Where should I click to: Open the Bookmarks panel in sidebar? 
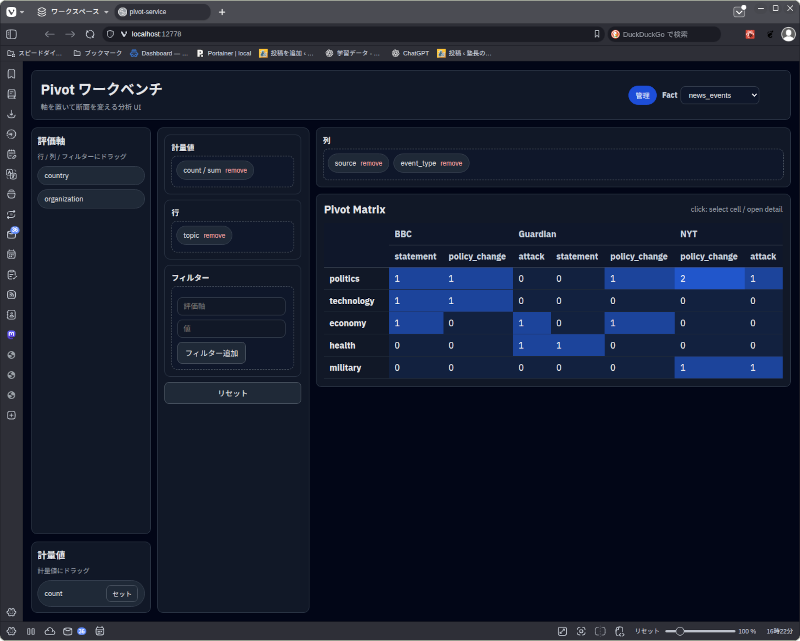click(x=11, y=74)
